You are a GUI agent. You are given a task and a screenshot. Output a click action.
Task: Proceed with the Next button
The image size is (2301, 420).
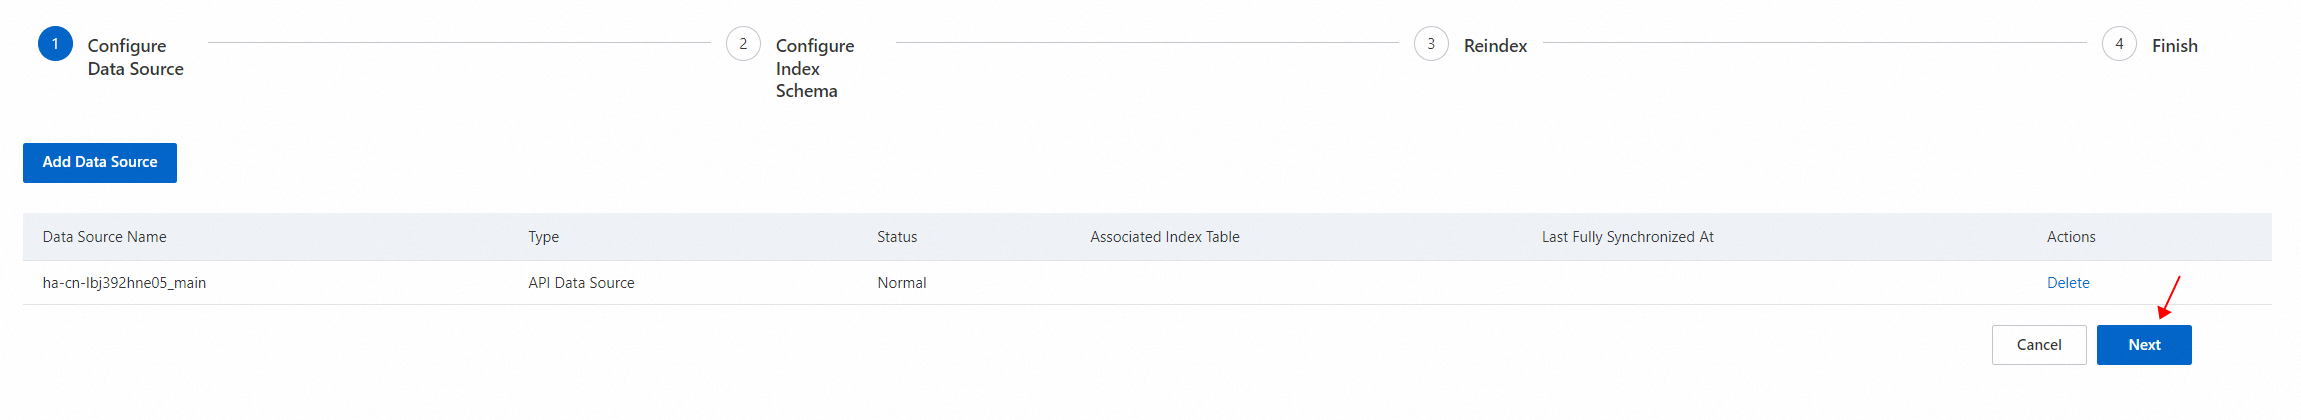click(2143, 345)
